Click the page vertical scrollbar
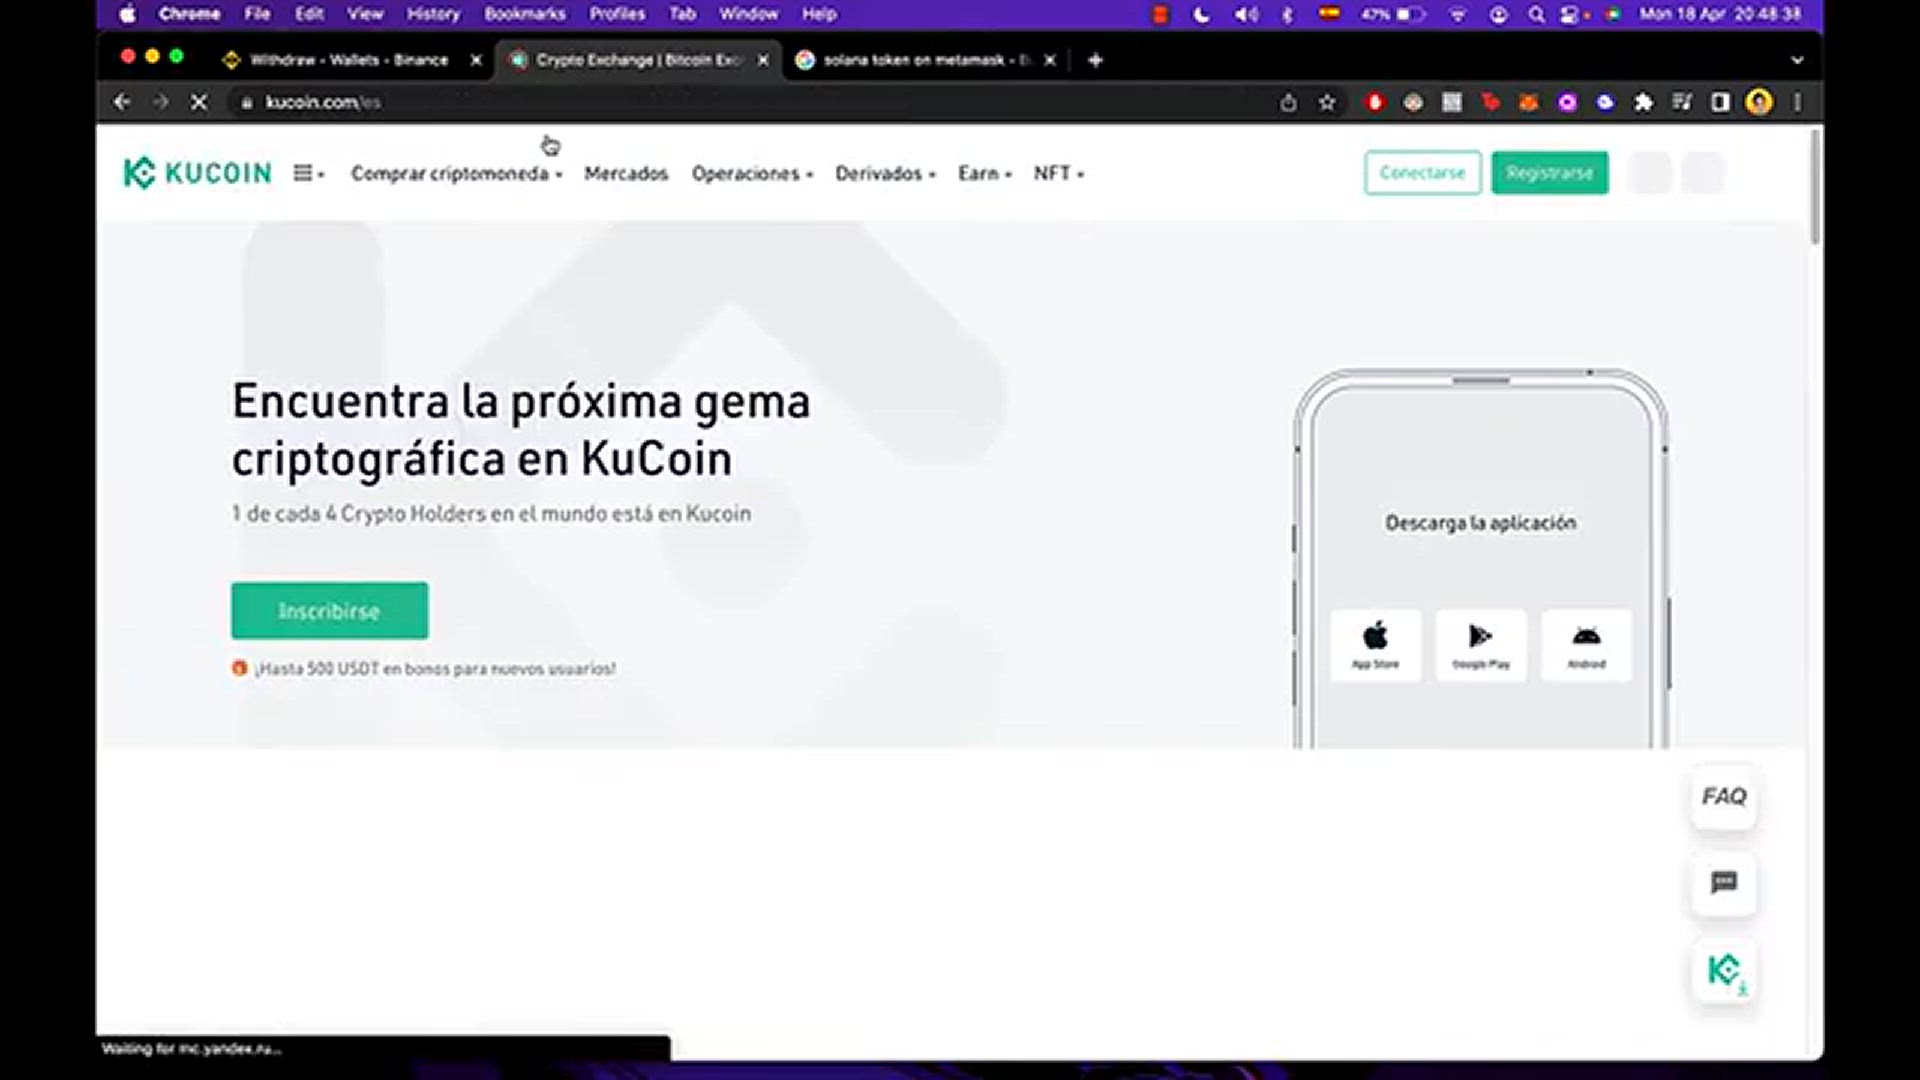This screenshot has width=1920, height=1080. coord(1815,187)
